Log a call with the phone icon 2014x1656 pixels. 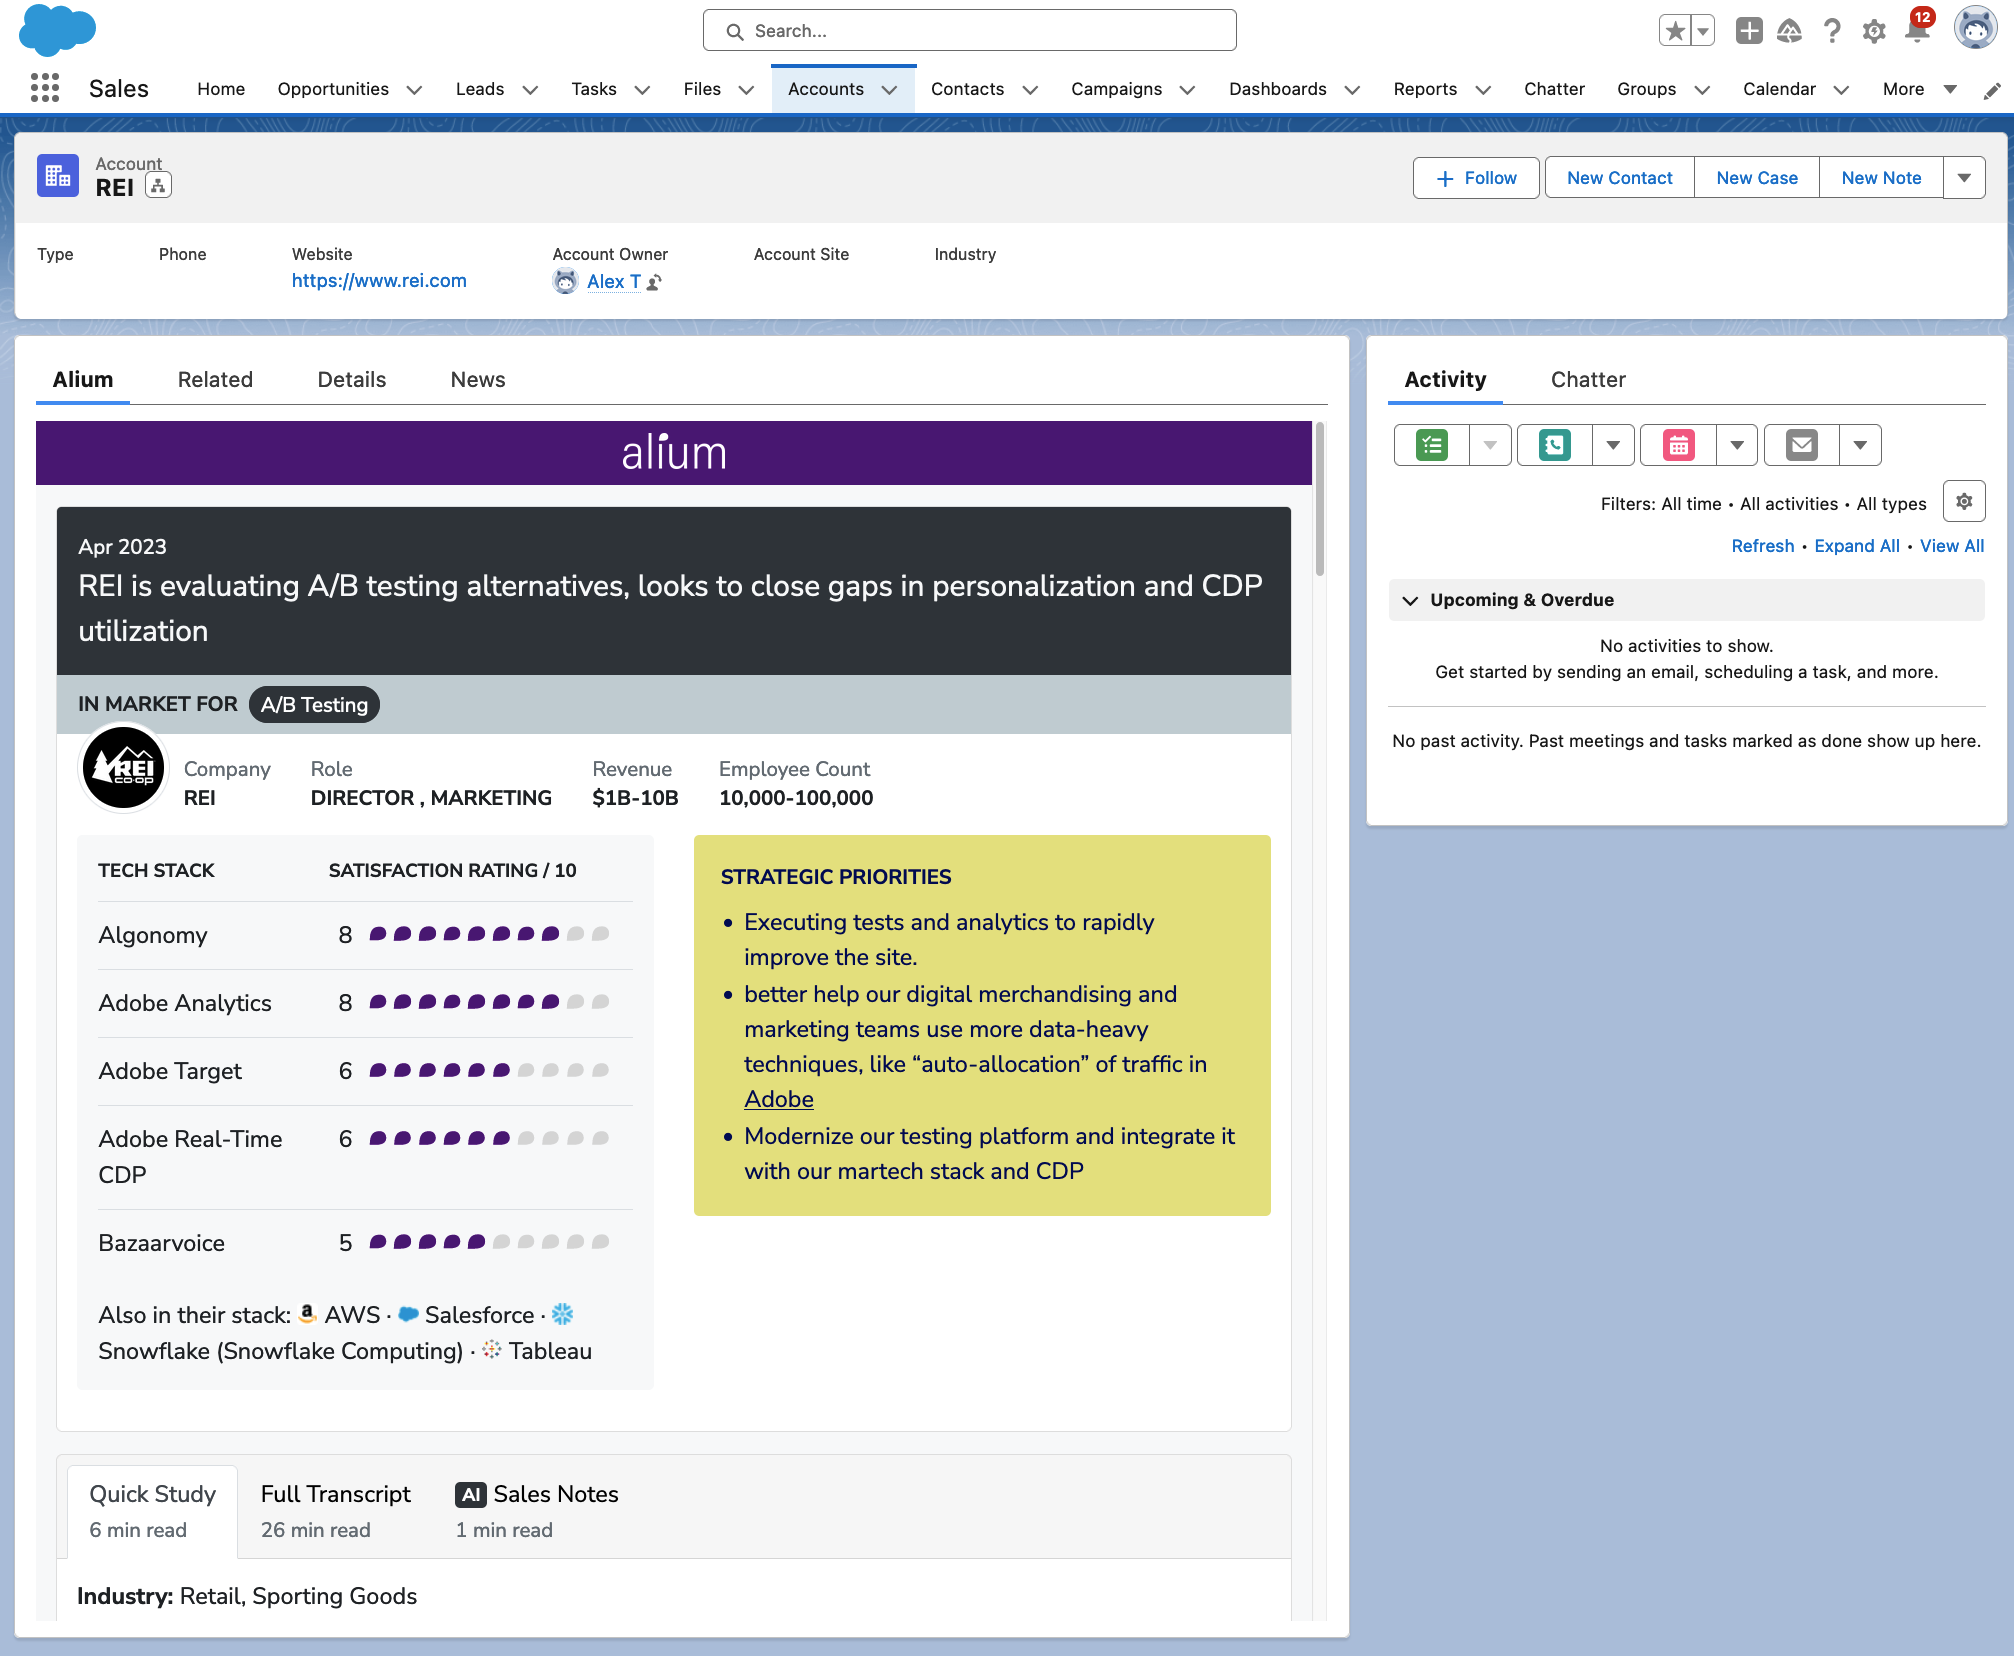[x=1555, y=445]
